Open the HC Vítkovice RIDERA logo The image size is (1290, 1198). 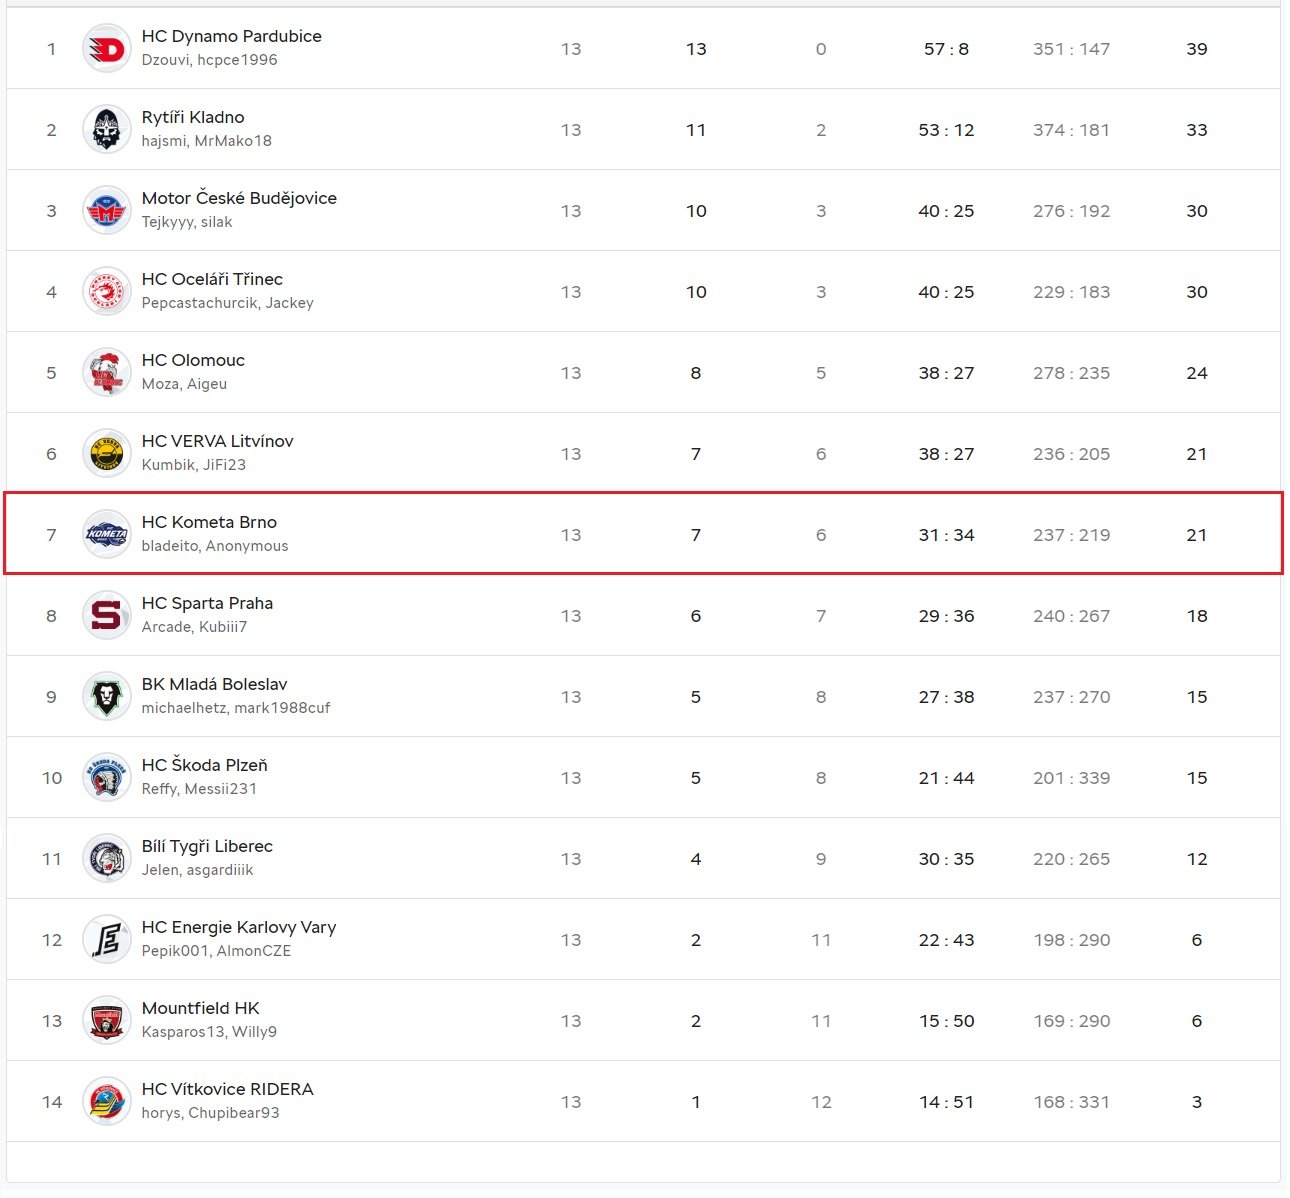[106, 1102]
